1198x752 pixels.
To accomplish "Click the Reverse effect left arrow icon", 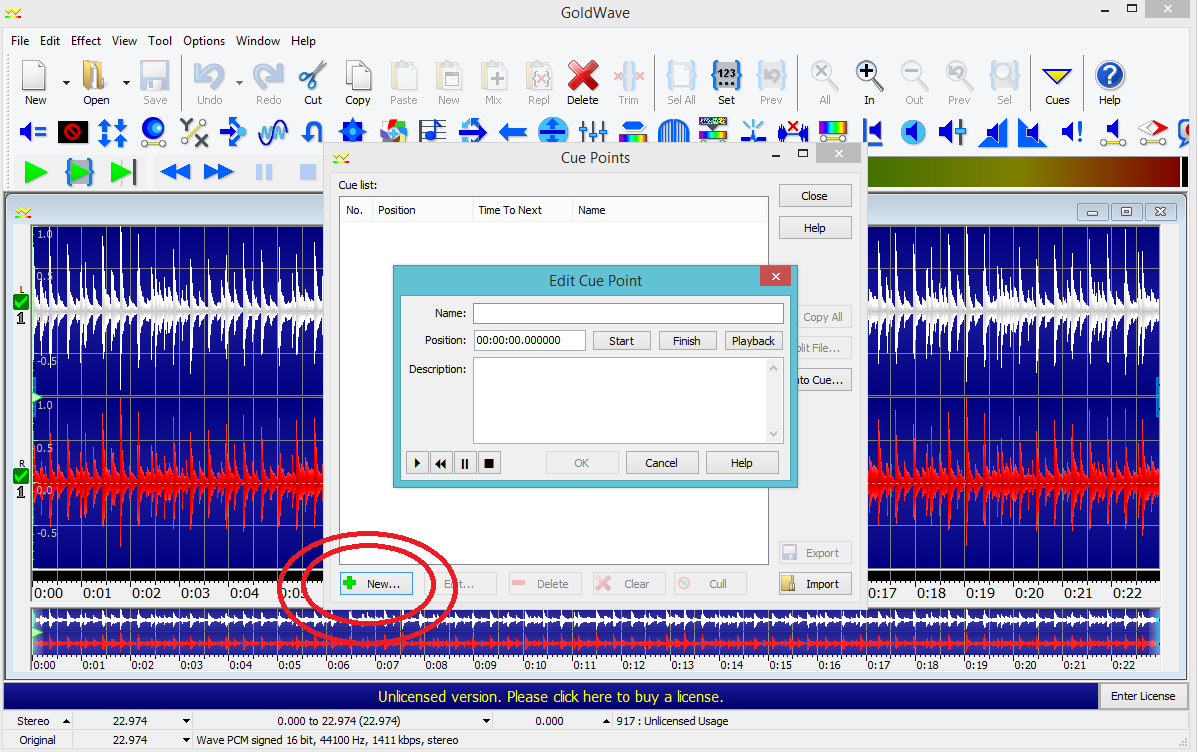I will coord(513,132).
